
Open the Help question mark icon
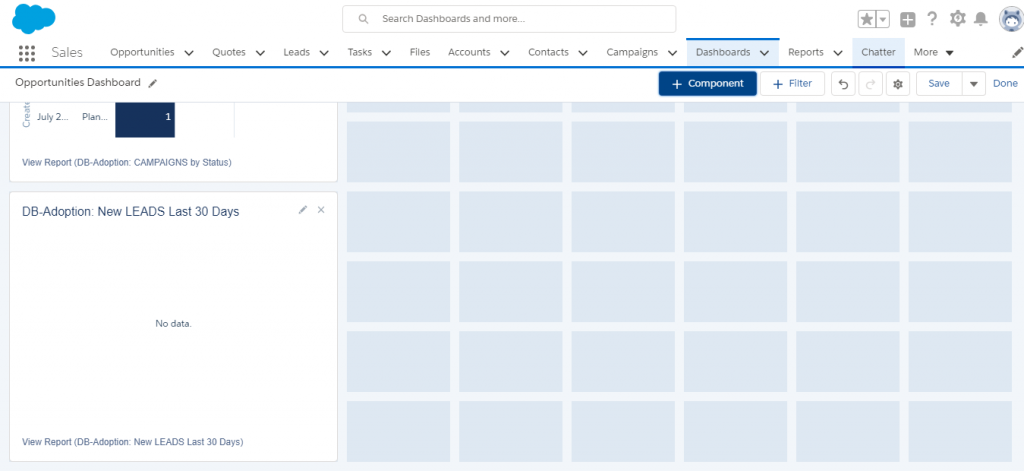(x=932, y=19)
